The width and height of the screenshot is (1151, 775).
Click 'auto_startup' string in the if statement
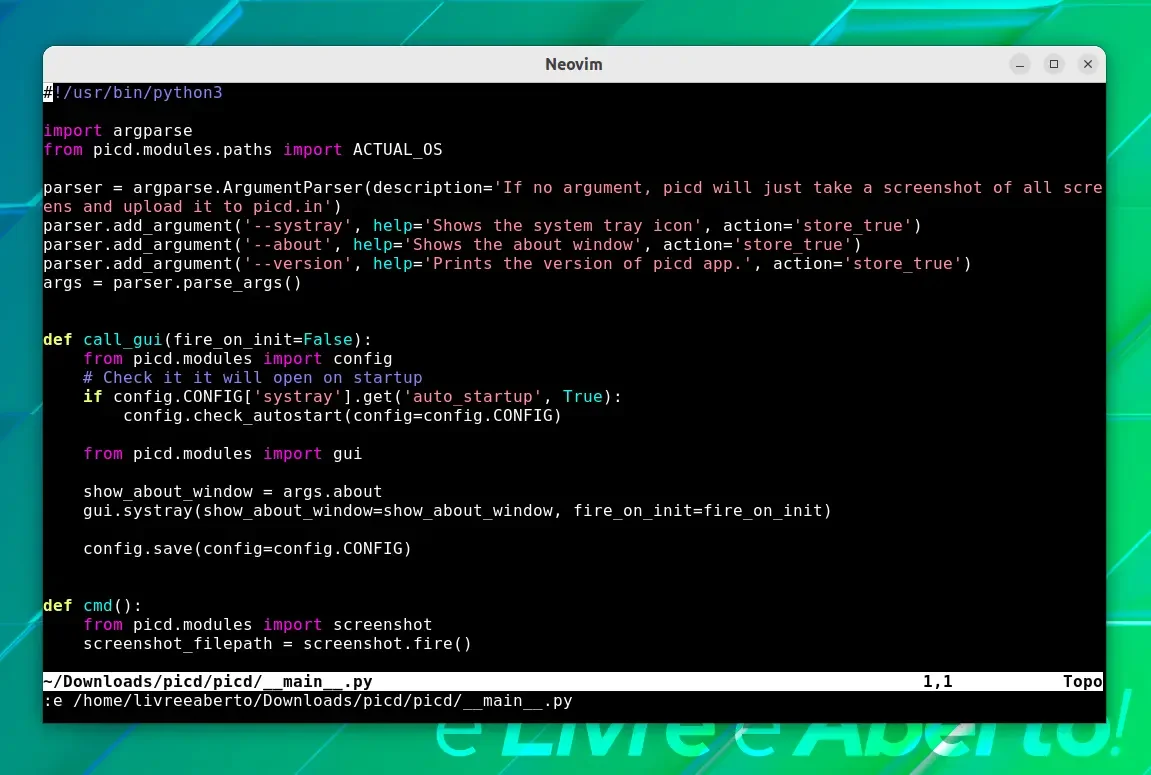click(473, 397)
